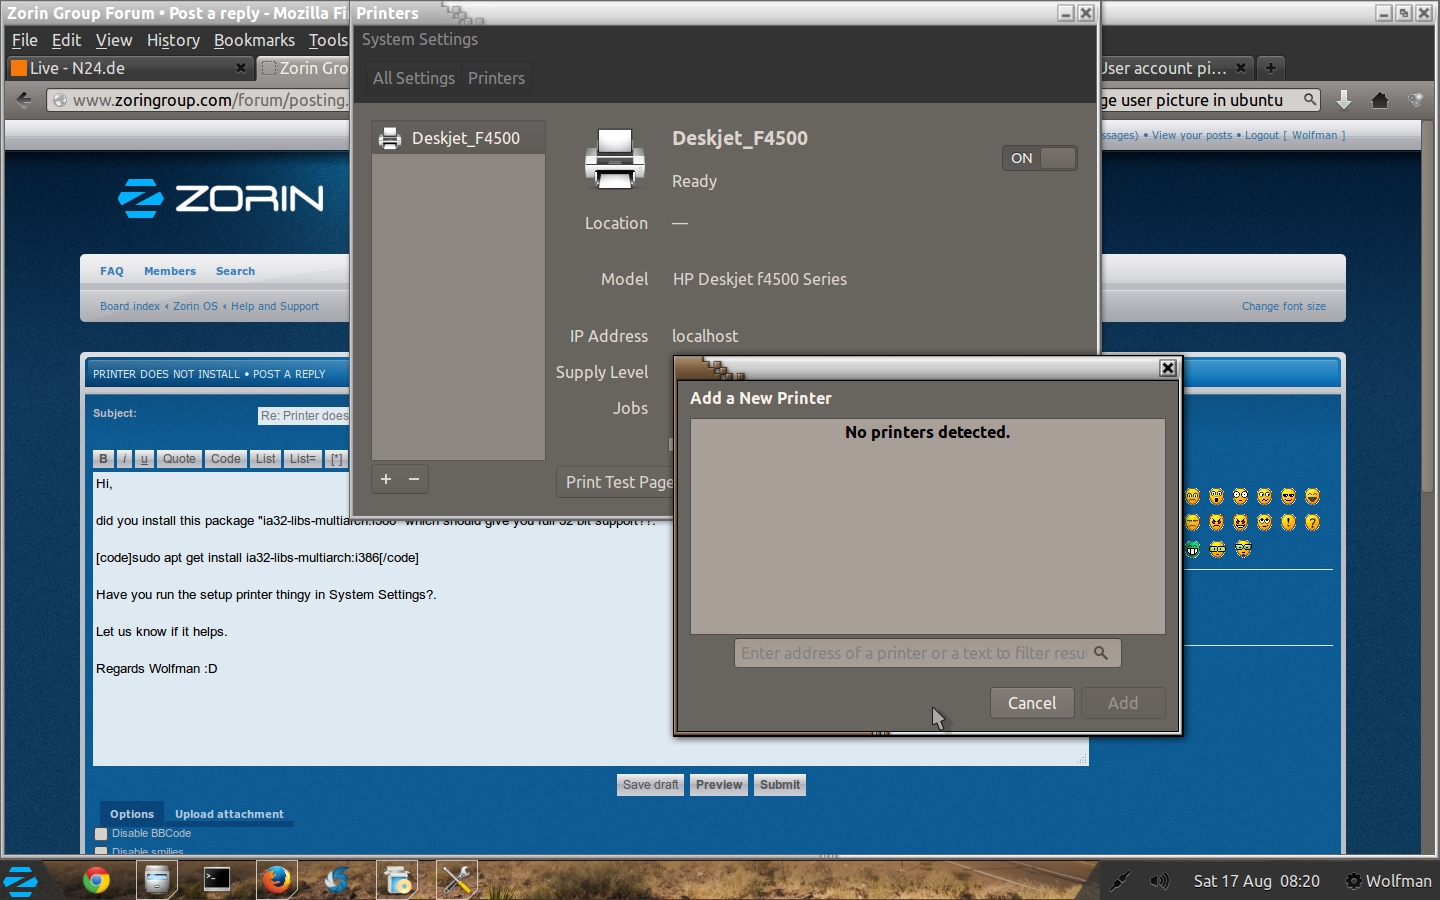Viewport: 1440px width, 900px height.
Task: Click the Change font size link
Action: click(1283, 306)
